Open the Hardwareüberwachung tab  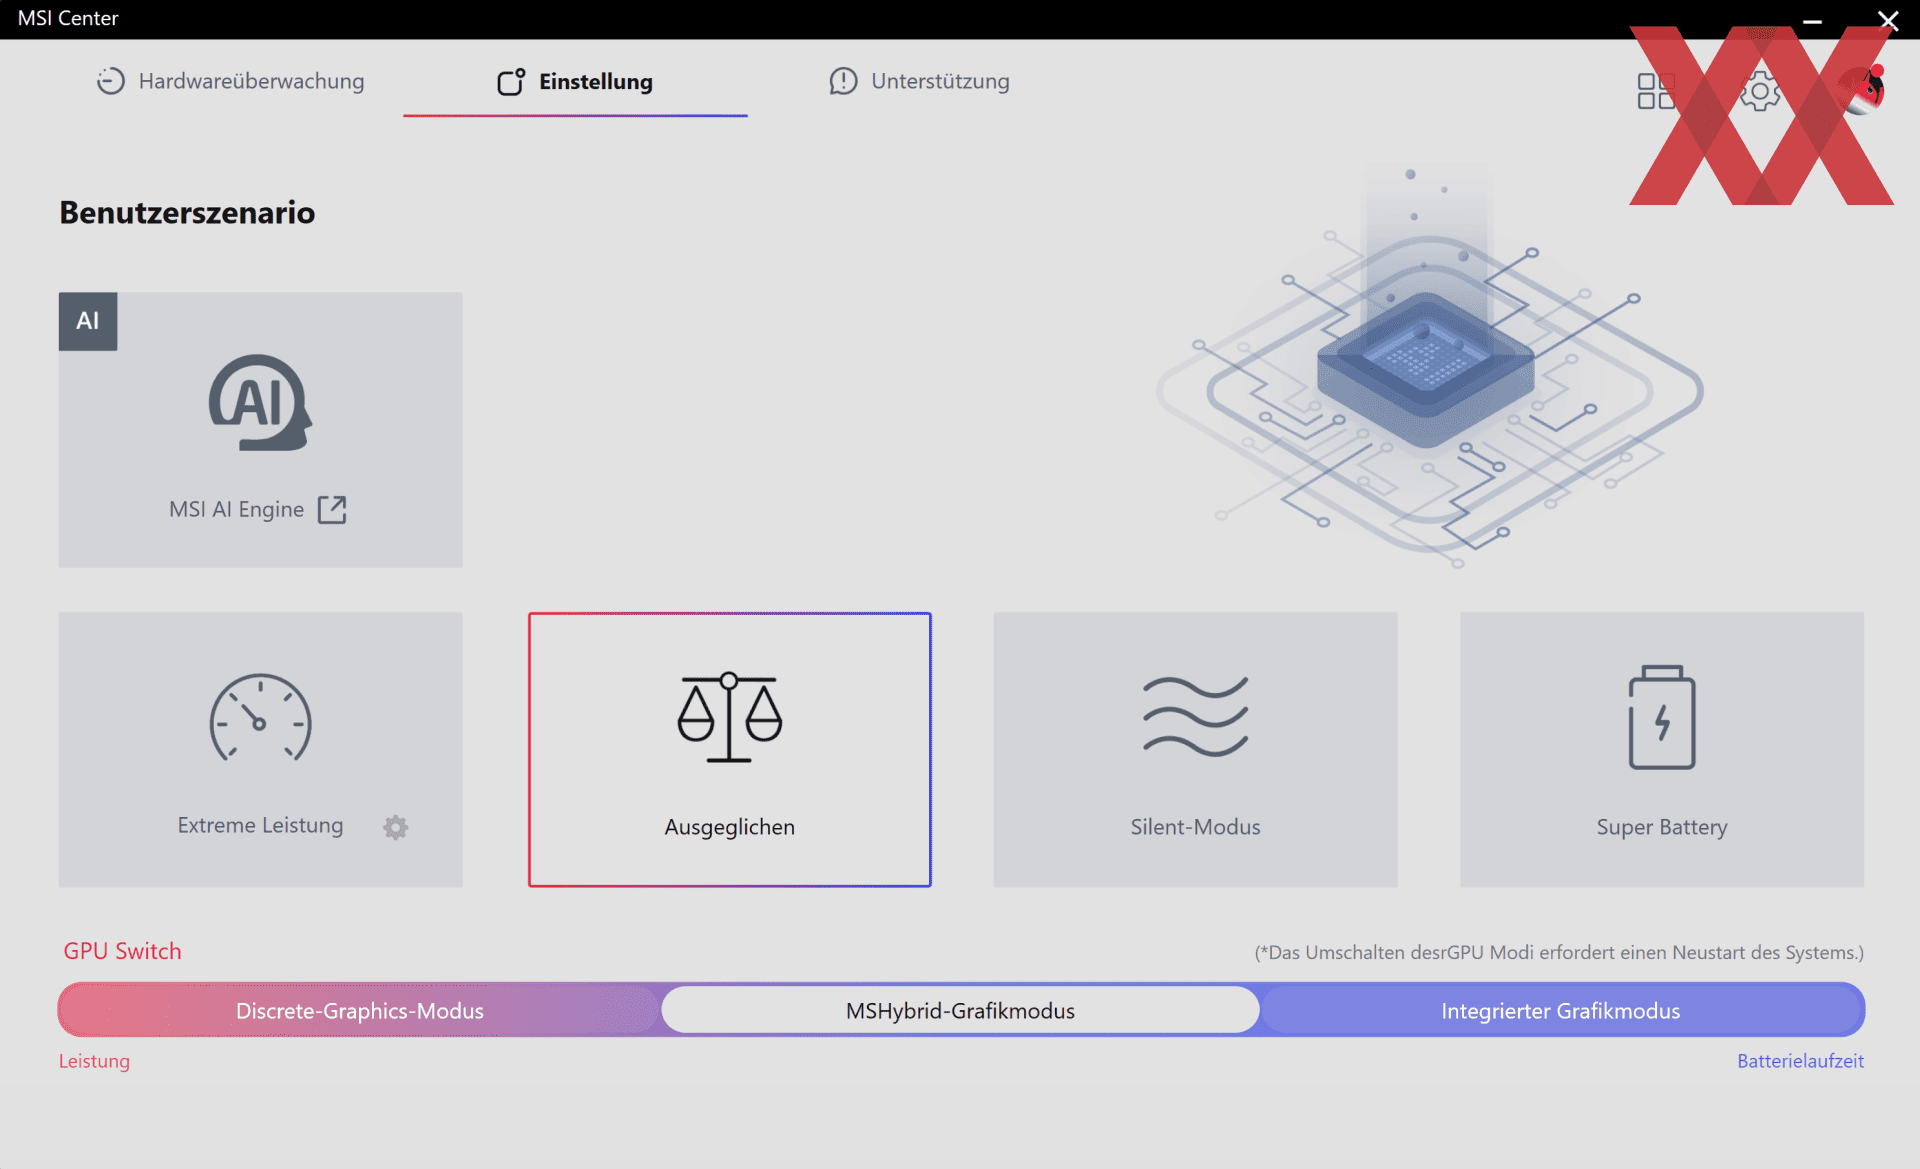coord(230,81)
